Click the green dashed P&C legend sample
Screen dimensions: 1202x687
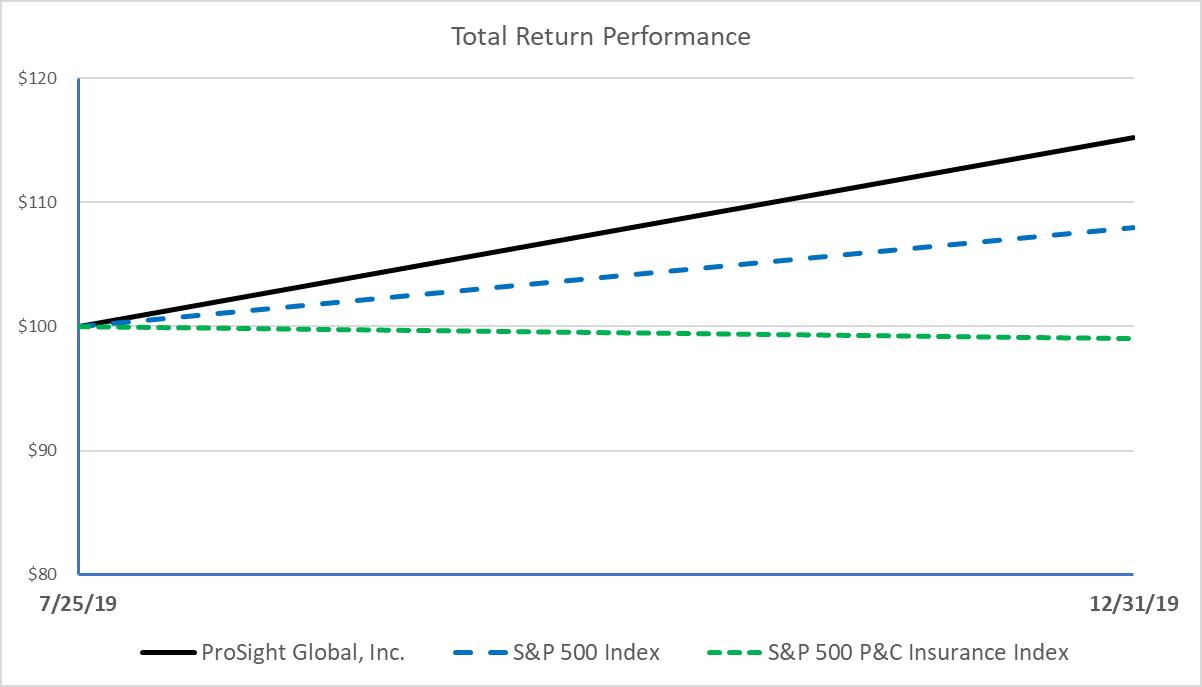(x=731, y=654)
